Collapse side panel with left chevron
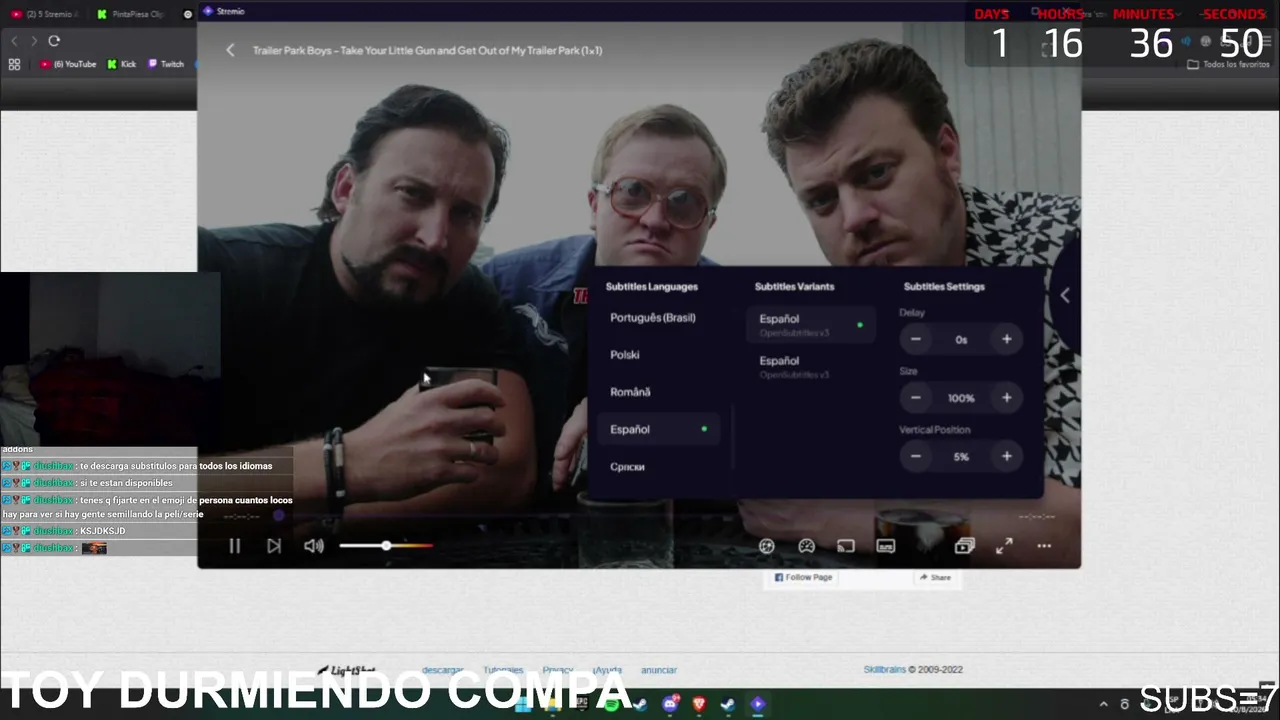1280x720 pixels. 1065,295
